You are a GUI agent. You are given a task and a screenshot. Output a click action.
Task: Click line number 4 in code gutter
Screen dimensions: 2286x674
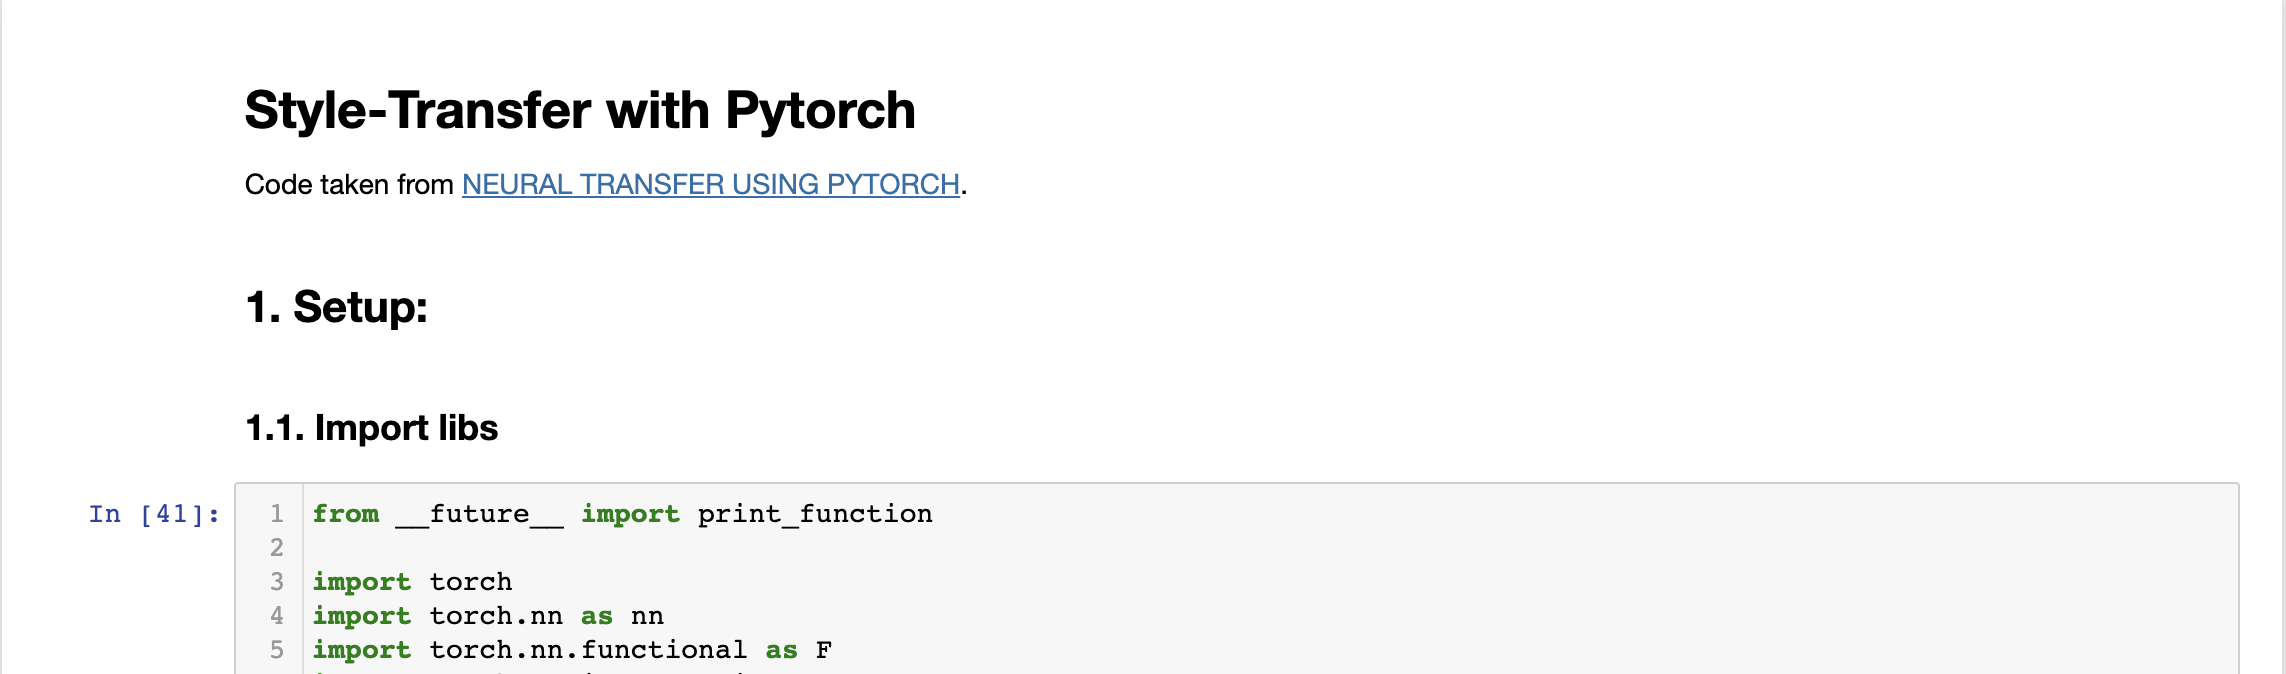pos(277,616)
